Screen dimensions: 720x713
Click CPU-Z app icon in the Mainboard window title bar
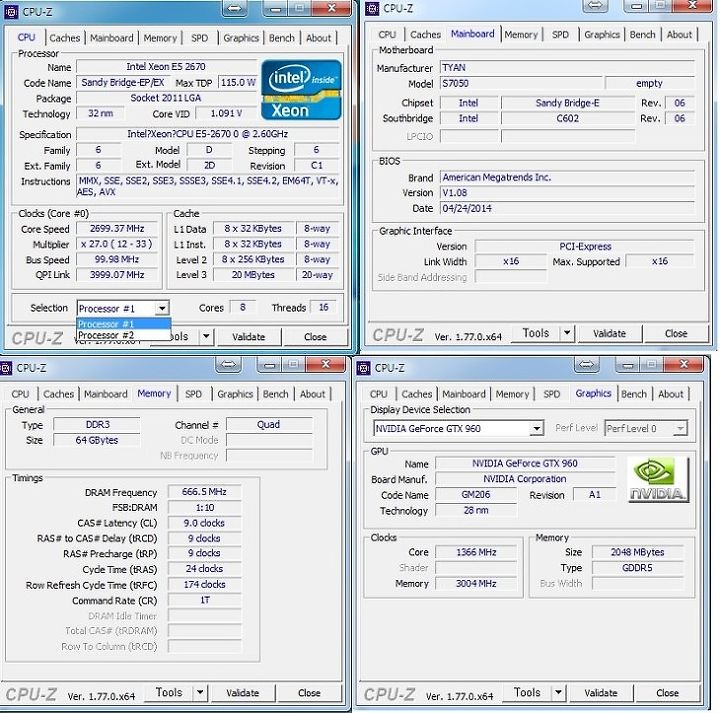pos(372,8)
